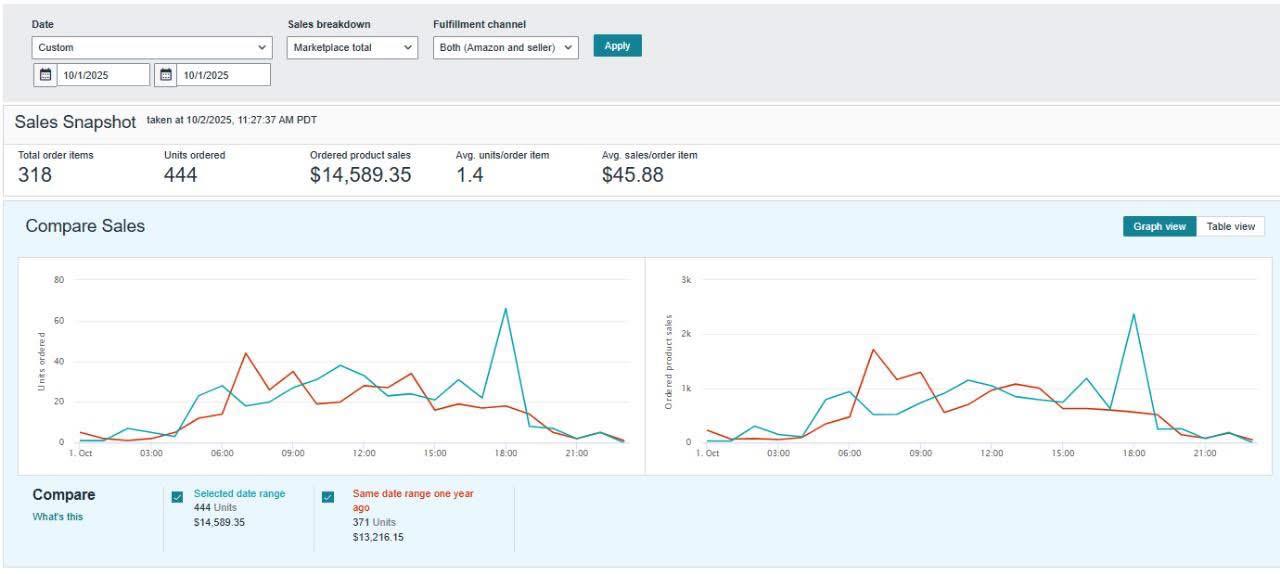This screenshot has width=1280, height=574.
Task: Open the Sales breakdown dropdown
Action: [x=352, y=47]
